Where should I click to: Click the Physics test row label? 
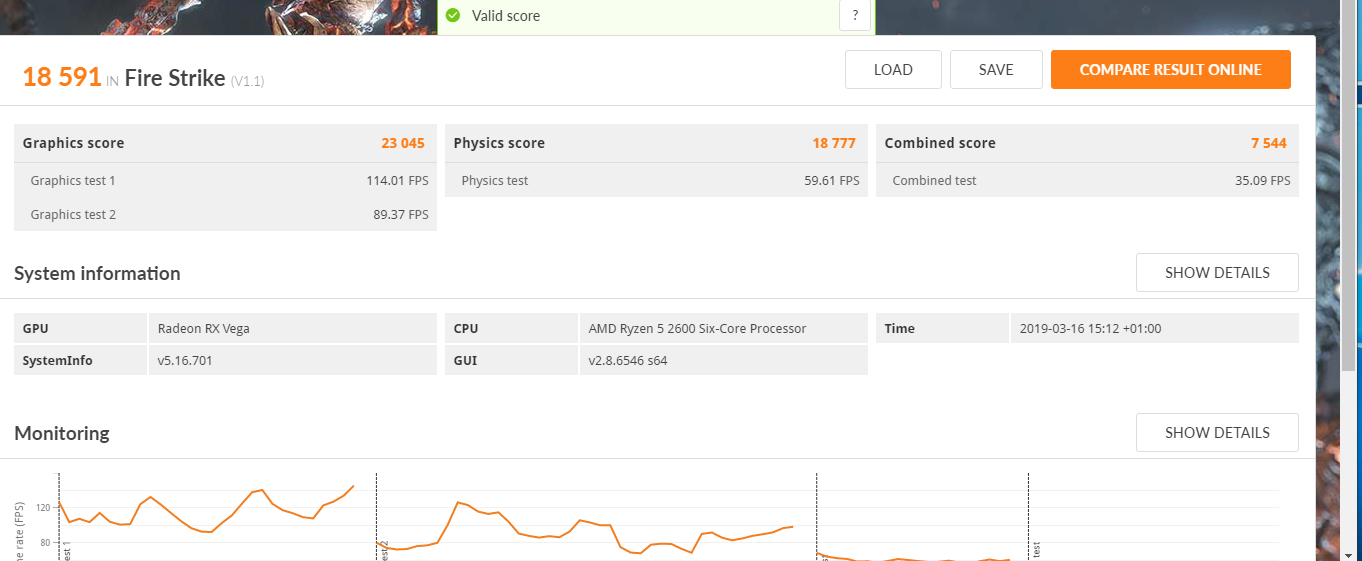[495, 181]
